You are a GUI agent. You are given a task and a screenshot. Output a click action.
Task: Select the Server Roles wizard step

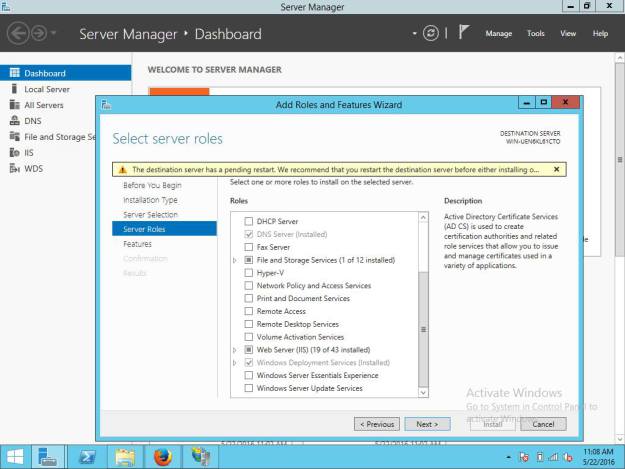[x=164, y=229]
